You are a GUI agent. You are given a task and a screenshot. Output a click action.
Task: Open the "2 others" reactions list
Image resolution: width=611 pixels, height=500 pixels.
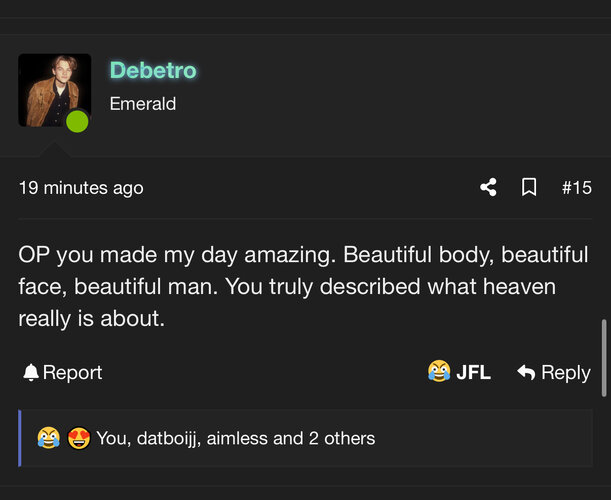click(x=341, y=438)
